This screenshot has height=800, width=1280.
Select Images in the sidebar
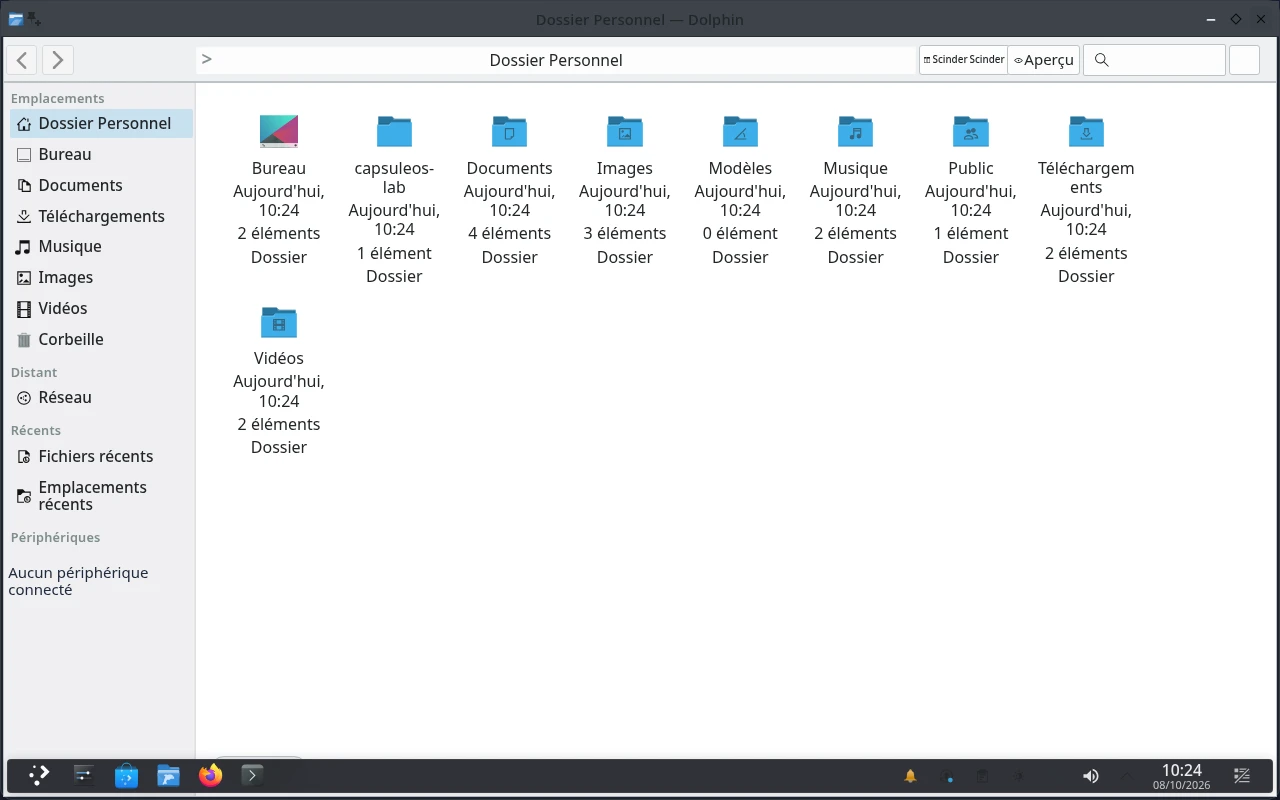101,277
